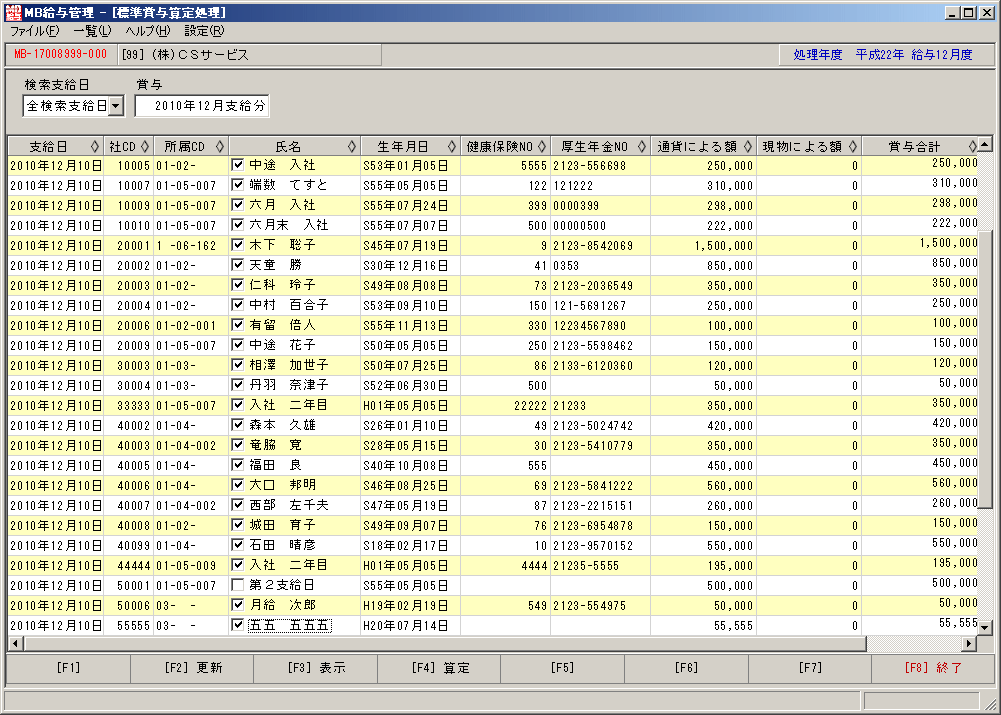Open the 設定(R) menu
This screenshot has height=715, width=1001.
(x=204, y=31)
